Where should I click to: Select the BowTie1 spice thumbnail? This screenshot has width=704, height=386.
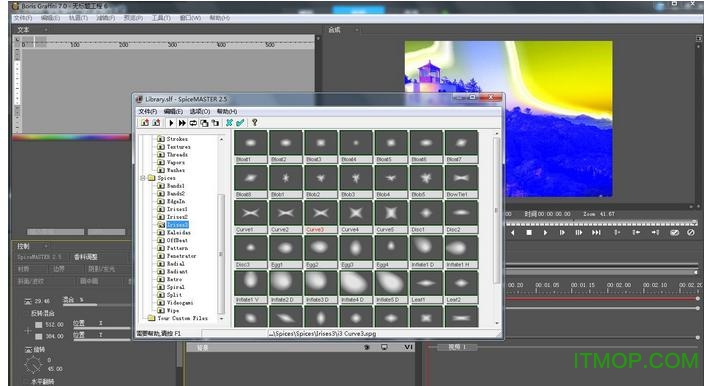click(461, 182)
